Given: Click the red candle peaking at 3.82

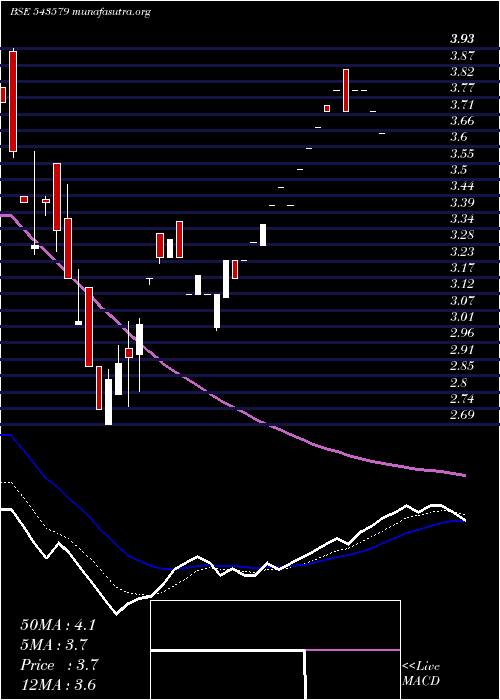Looking at the screenshot, I should [x=346, y=91].
